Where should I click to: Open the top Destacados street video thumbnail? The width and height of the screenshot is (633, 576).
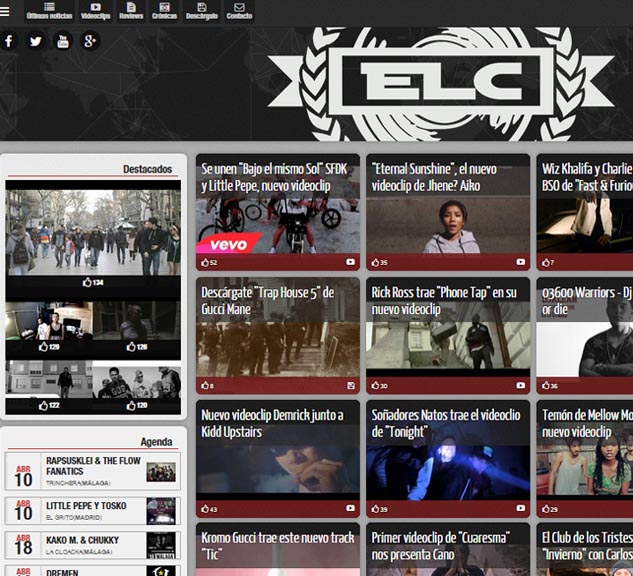93,232
